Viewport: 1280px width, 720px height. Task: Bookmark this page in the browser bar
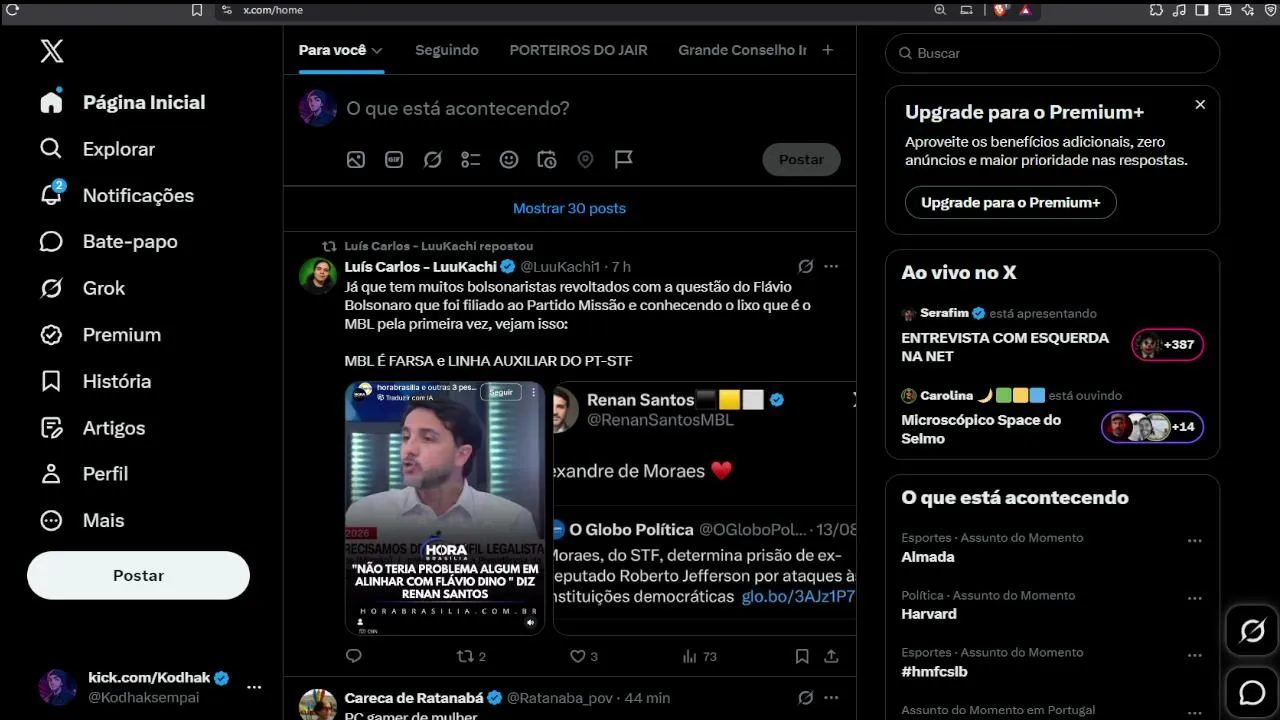pos(197,10)
